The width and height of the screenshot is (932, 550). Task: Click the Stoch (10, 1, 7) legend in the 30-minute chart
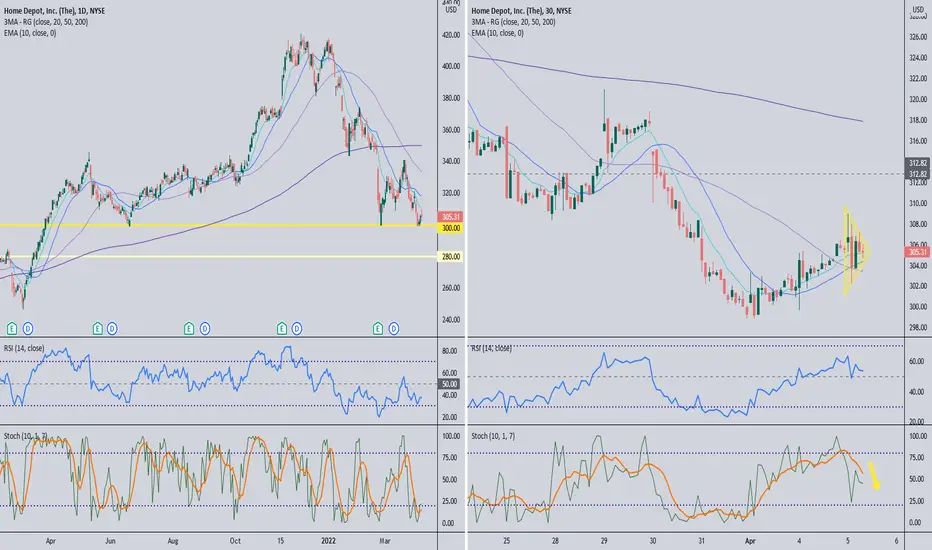(x=493, y=436)
